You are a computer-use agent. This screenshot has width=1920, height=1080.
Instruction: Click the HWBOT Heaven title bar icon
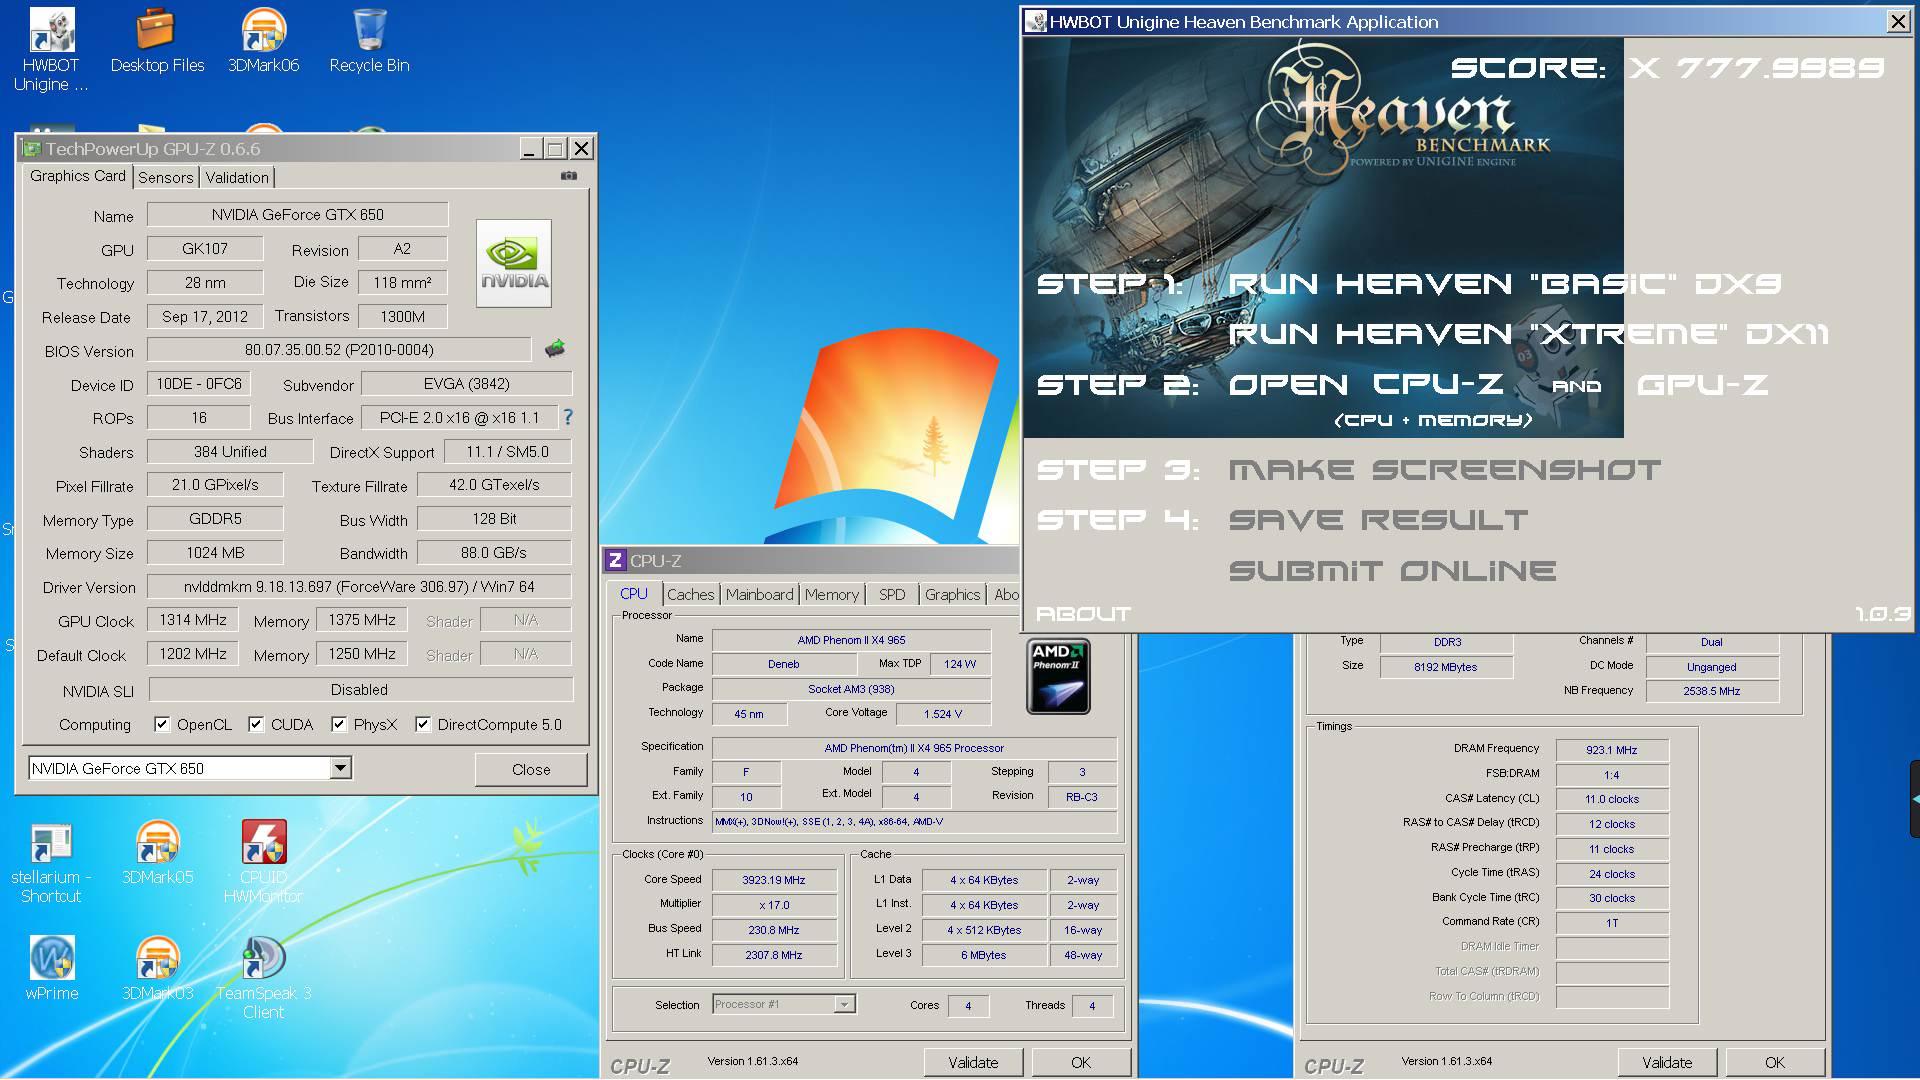point(1036,22)
